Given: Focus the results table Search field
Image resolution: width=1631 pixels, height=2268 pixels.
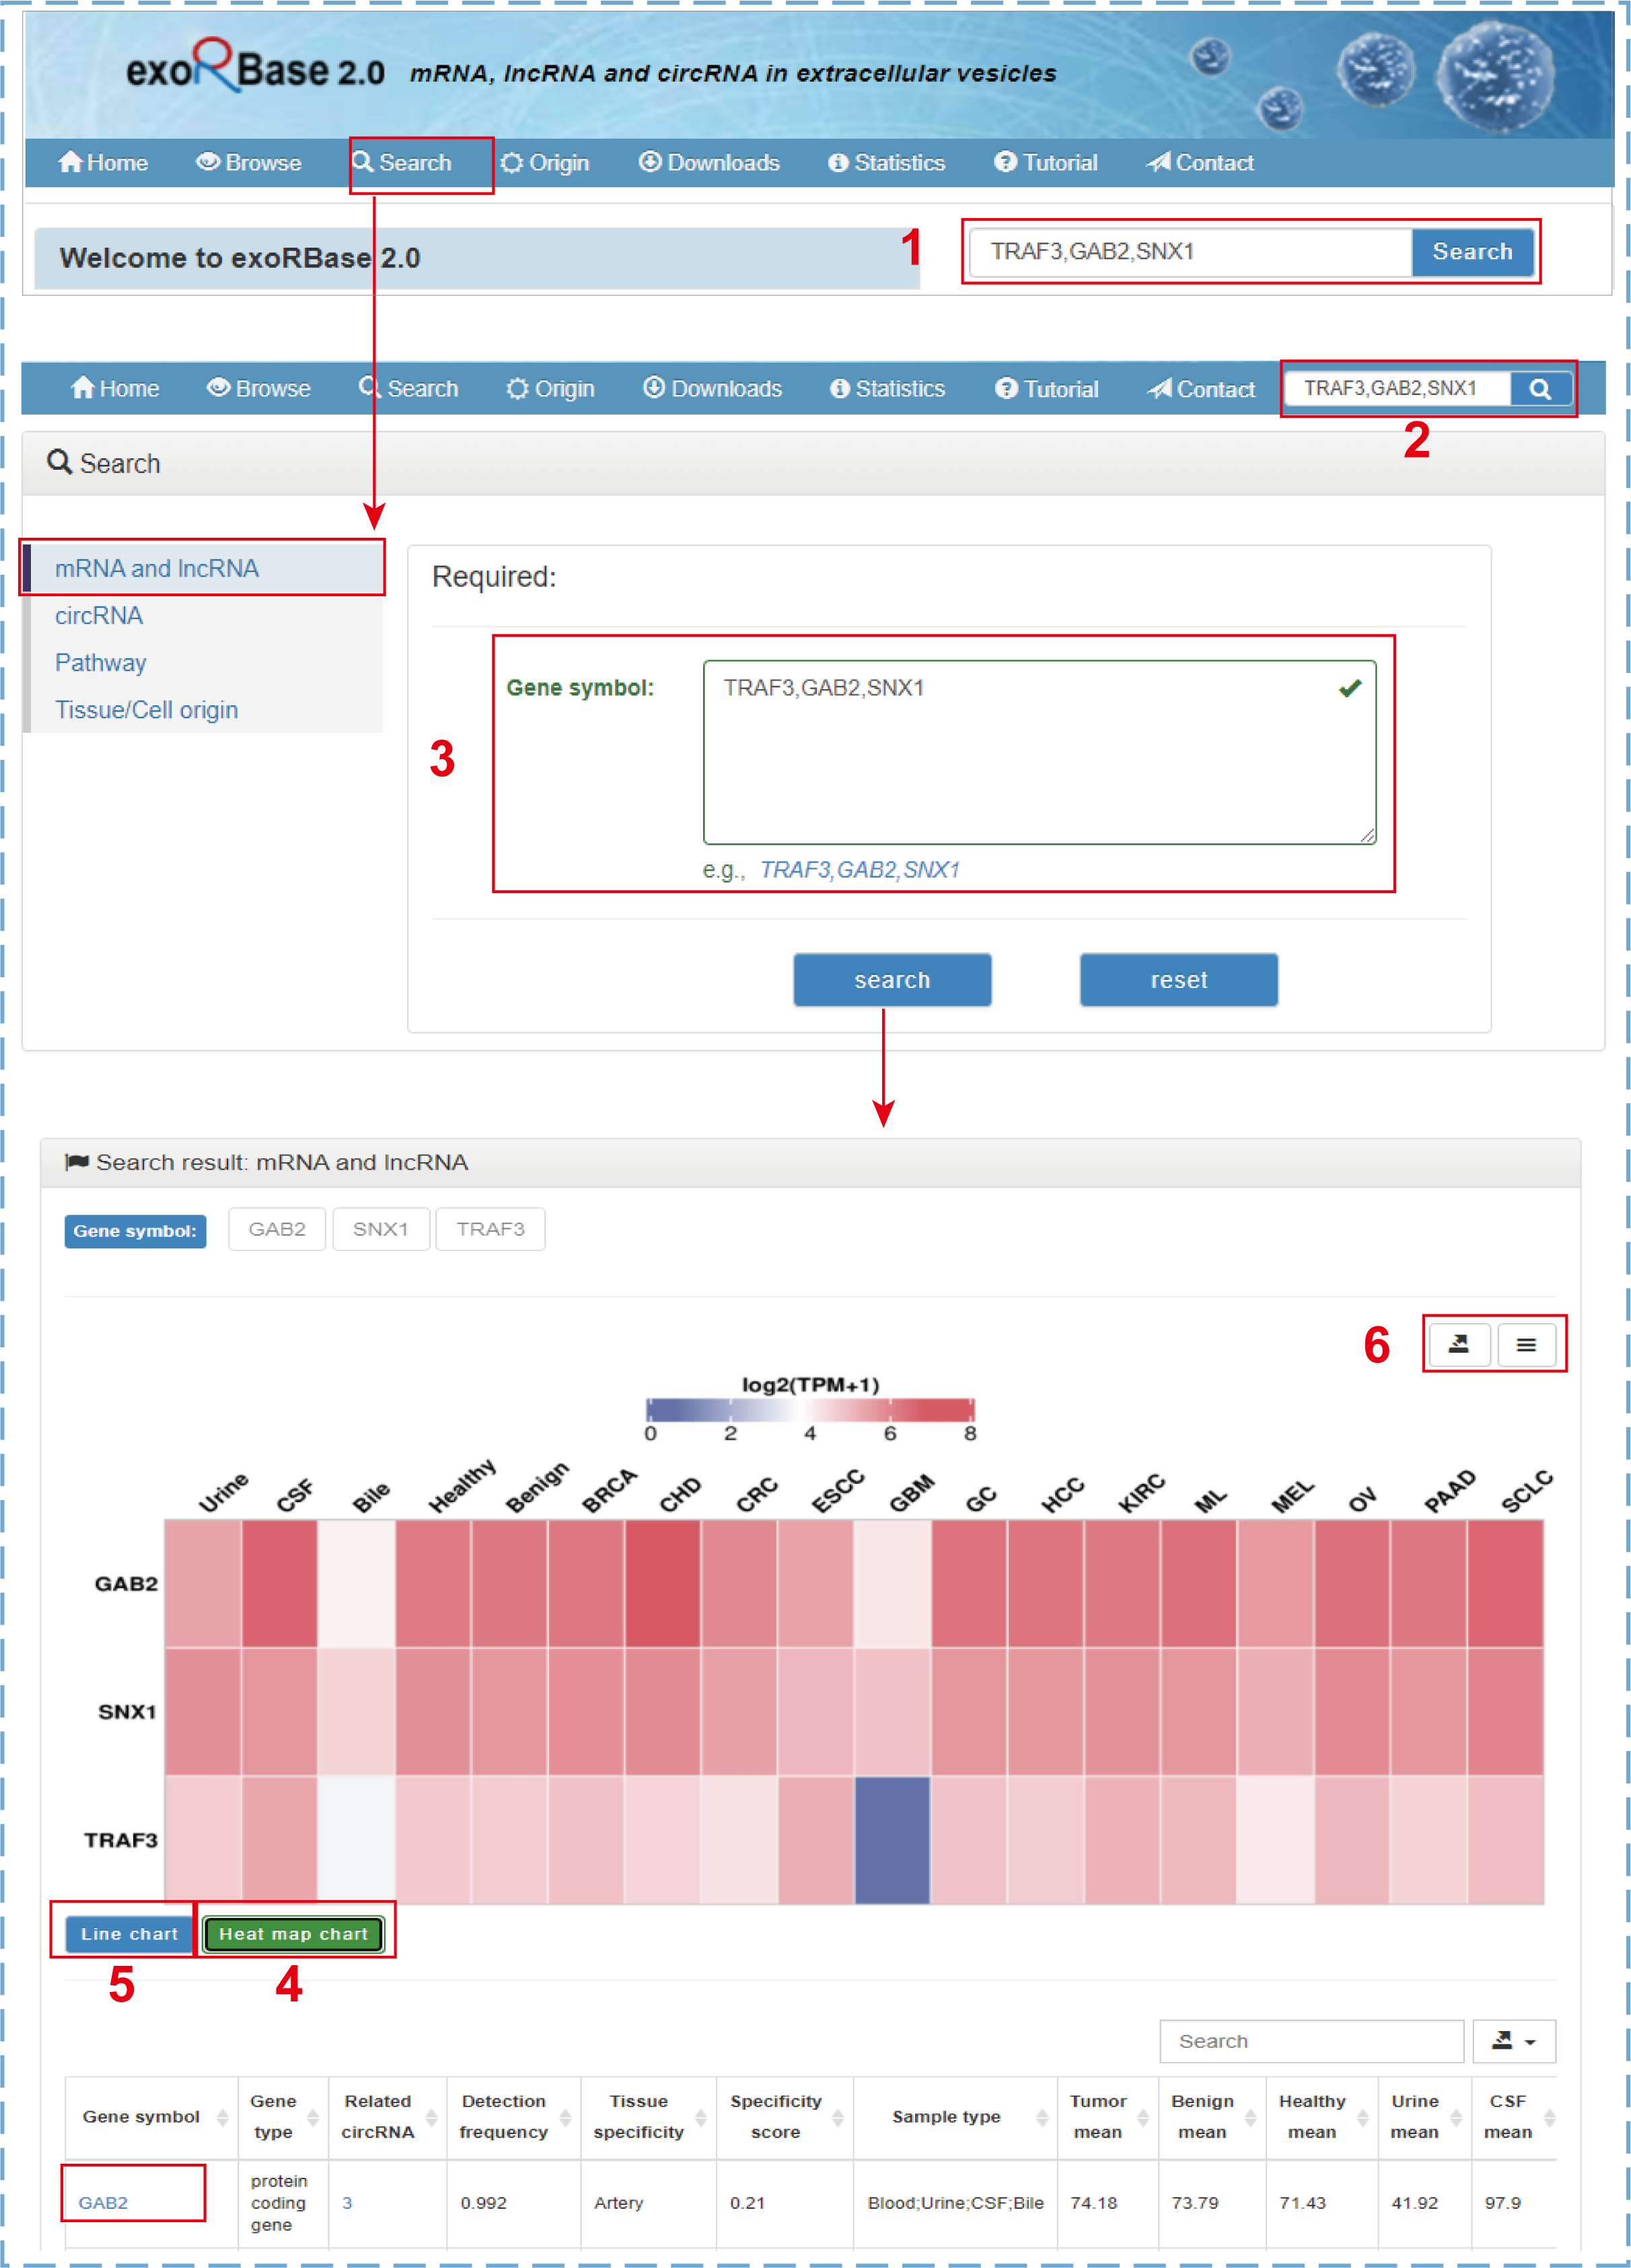Looking at the screenshot, I should coord(1311,2040).
